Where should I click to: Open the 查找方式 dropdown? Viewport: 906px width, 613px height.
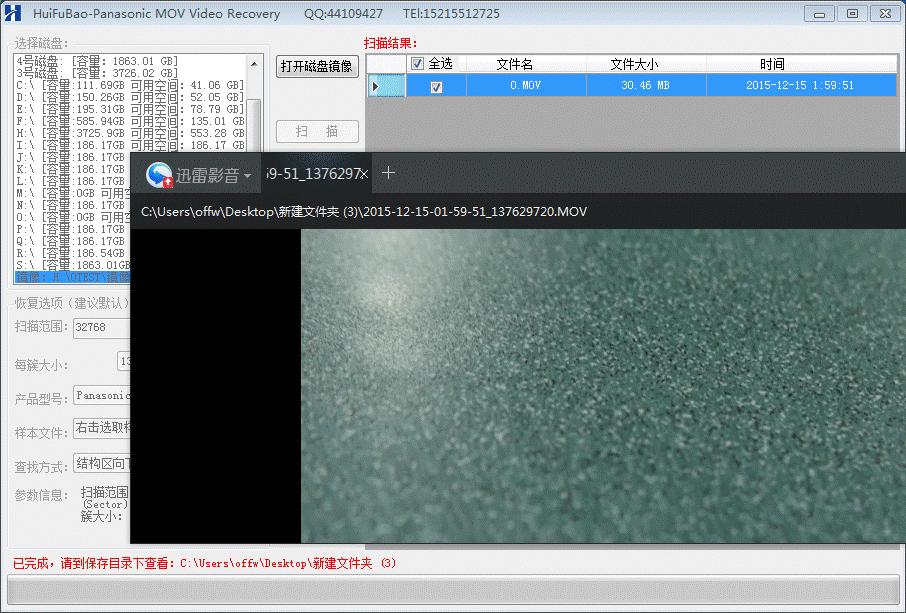click(x=102, y=463)
